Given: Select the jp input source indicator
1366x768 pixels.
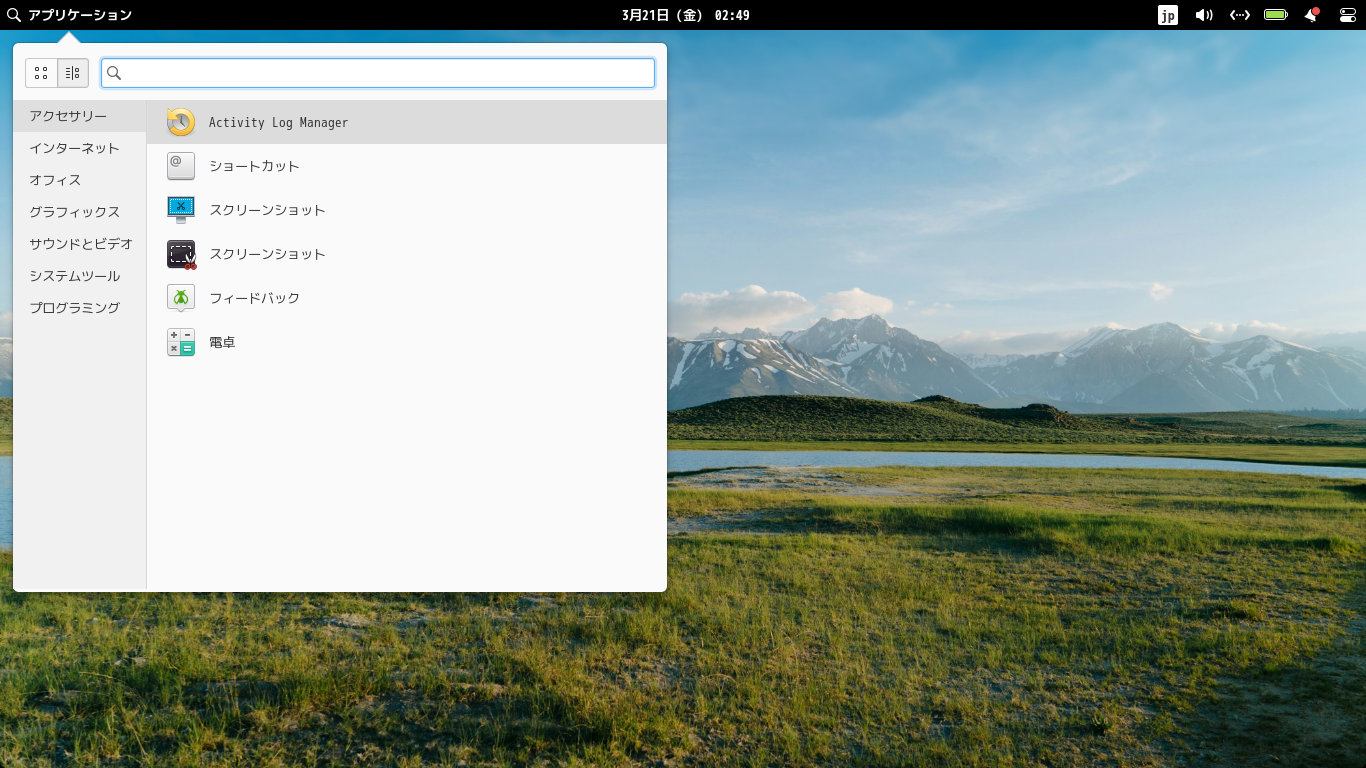Looking at the screenshot, I should click(x=1168, y=15).
